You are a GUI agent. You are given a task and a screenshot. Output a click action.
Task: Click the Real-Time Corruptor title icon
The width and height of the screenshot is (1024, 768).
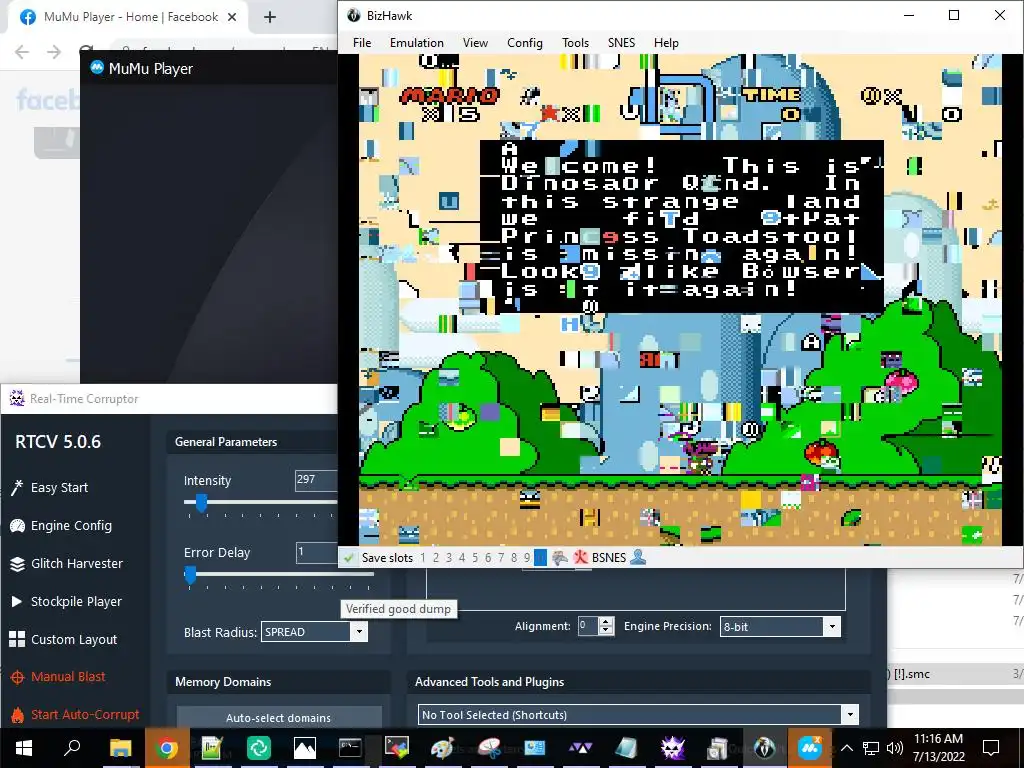point(17,398)
